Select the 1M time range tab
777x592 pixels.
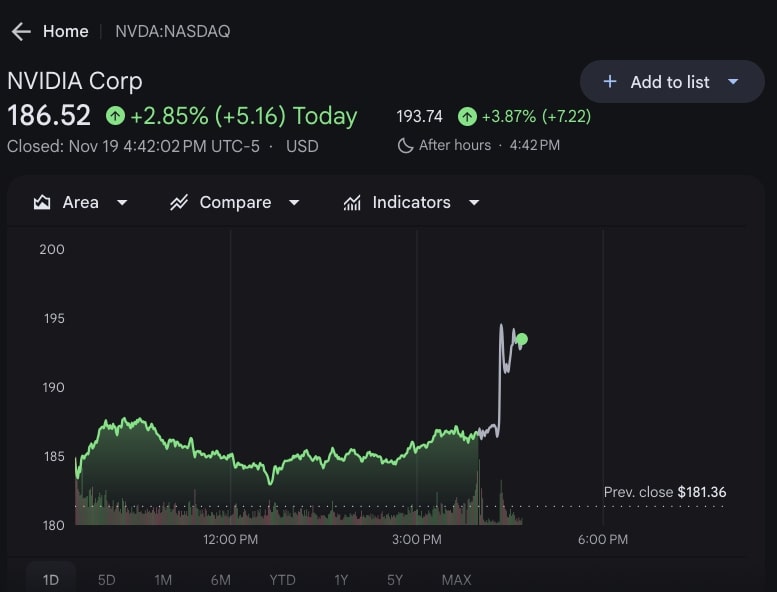pyautogui.click(x=163, y=580)
